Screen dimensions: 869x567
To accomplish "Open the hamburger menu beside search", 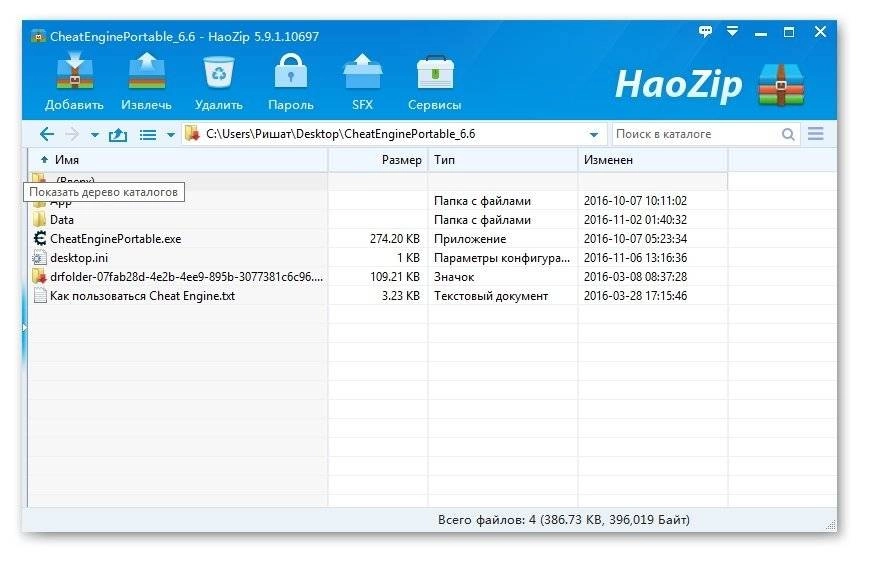I will (815, 134).
